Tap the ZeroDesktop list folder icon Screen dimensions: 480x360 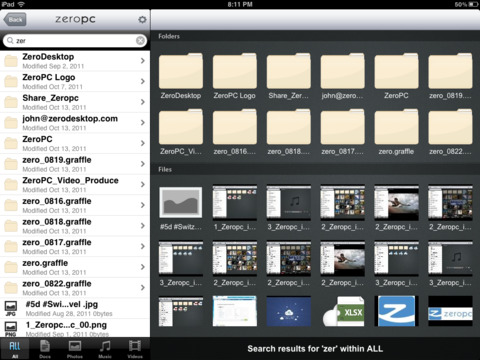point(11,61)
